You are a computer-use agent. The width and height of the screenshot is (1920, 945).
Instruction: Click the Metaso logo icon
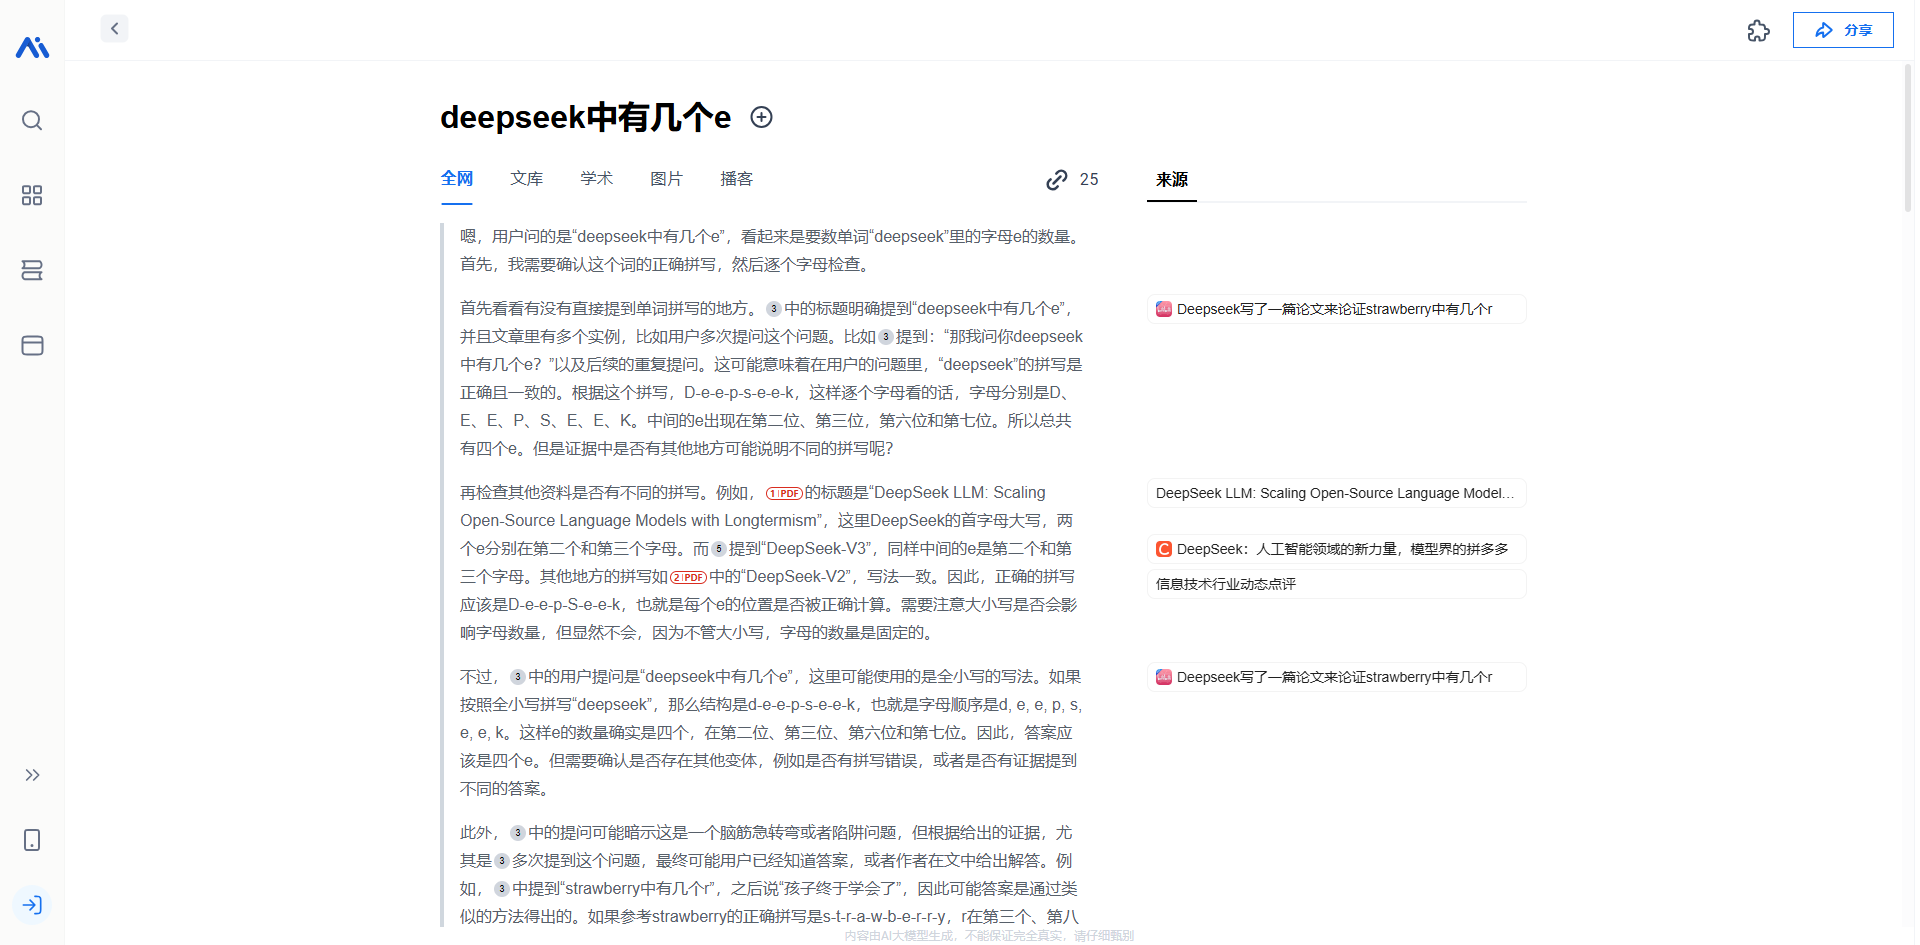tap(32, 47)
